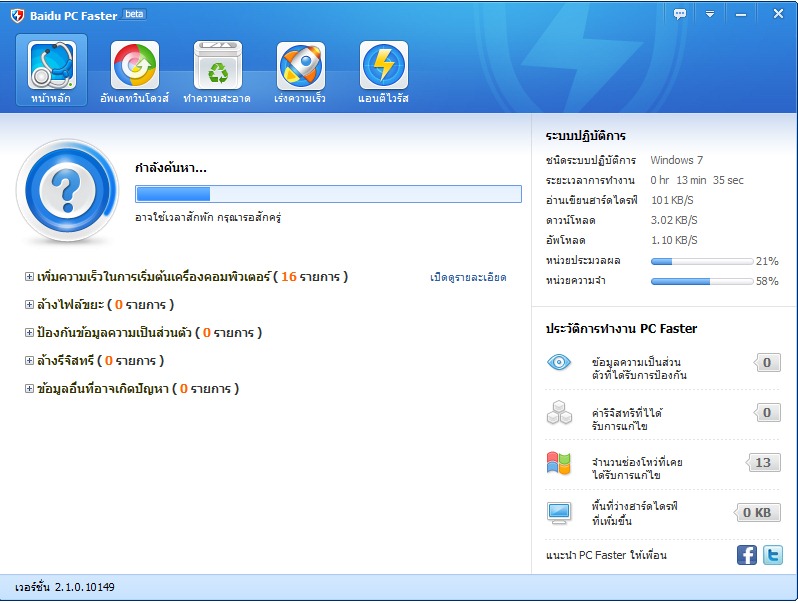Expand the เพิ่มความเร็วในการเริ่มต้นเครื่องคอมพิวเตอร์ item
This screenshot has height=603, width=798.
pyautogui.click(x=29, y=277)
